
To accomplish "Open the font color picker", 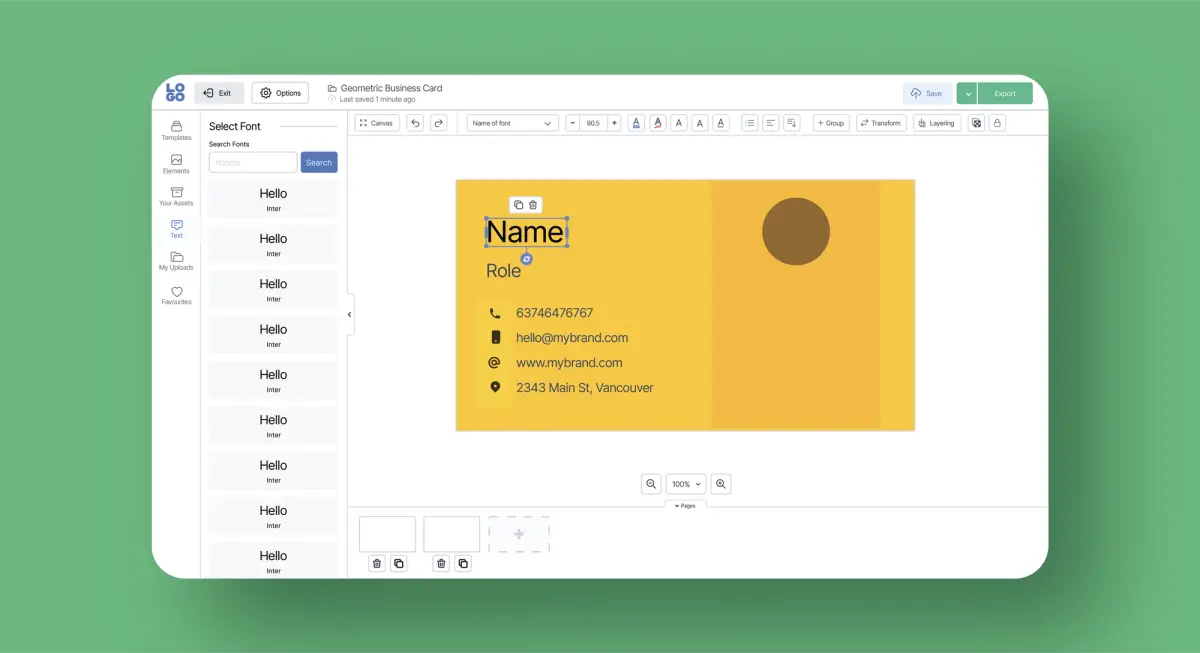I will pyautogui.click(x=636, y=122).
